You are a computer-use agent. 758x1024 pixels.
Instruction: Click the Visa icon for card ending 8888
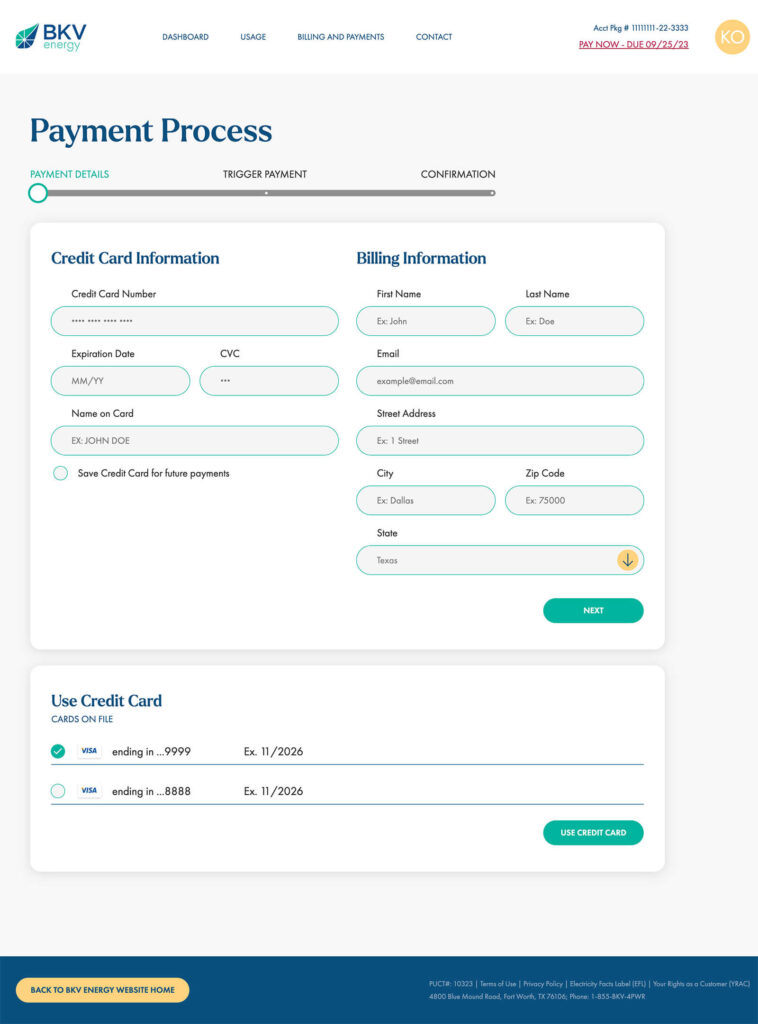click(89, 791)
